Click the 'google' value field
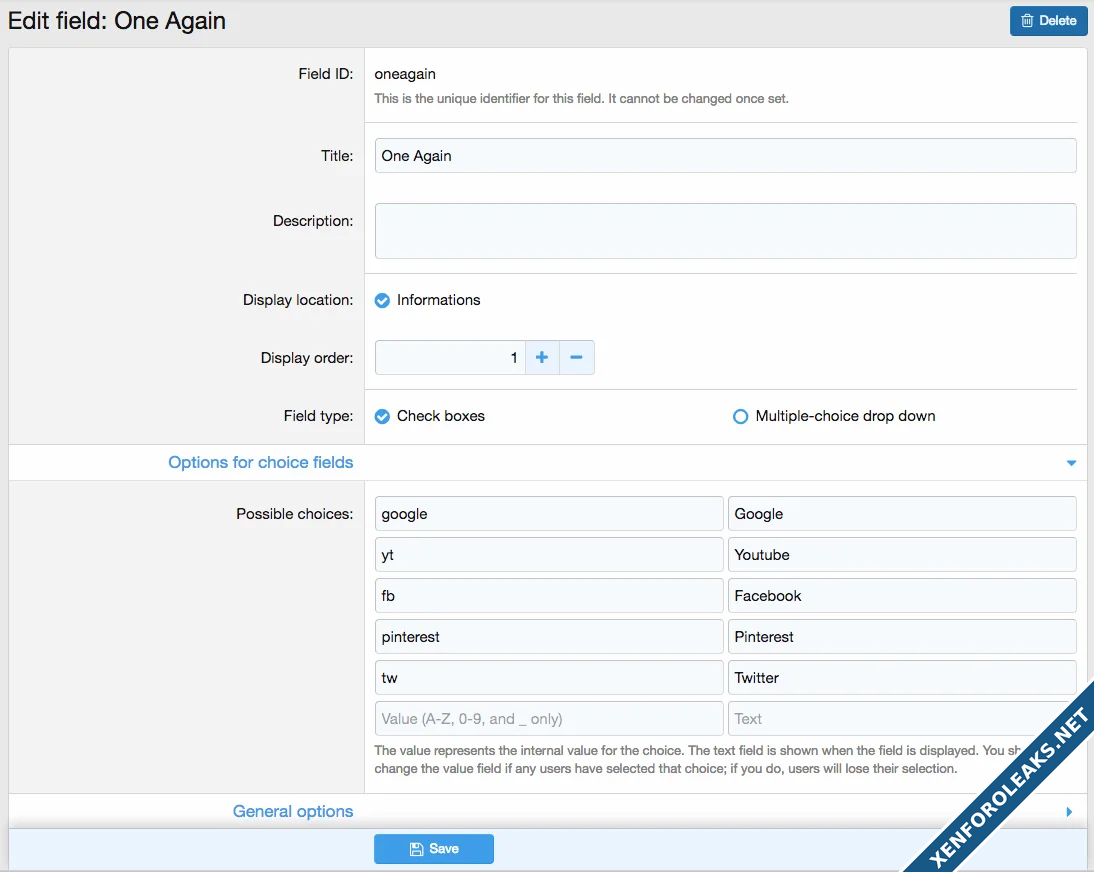The image size is (1094, 872). pos(548,514)
